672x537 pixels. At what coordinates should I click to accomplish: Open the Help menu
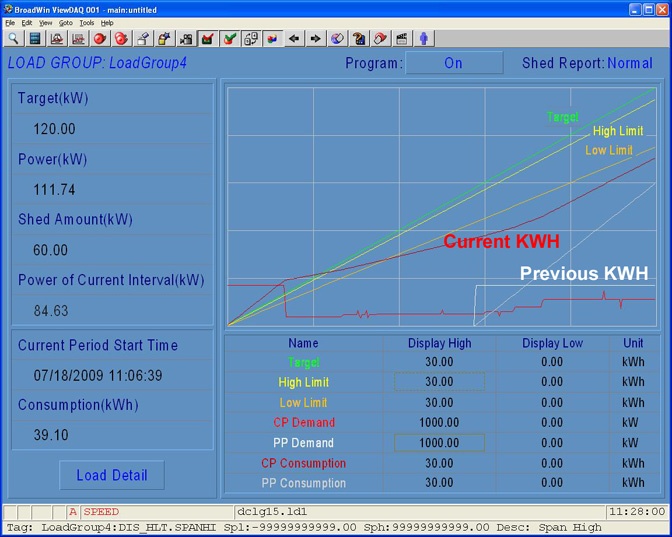[107, 22]
